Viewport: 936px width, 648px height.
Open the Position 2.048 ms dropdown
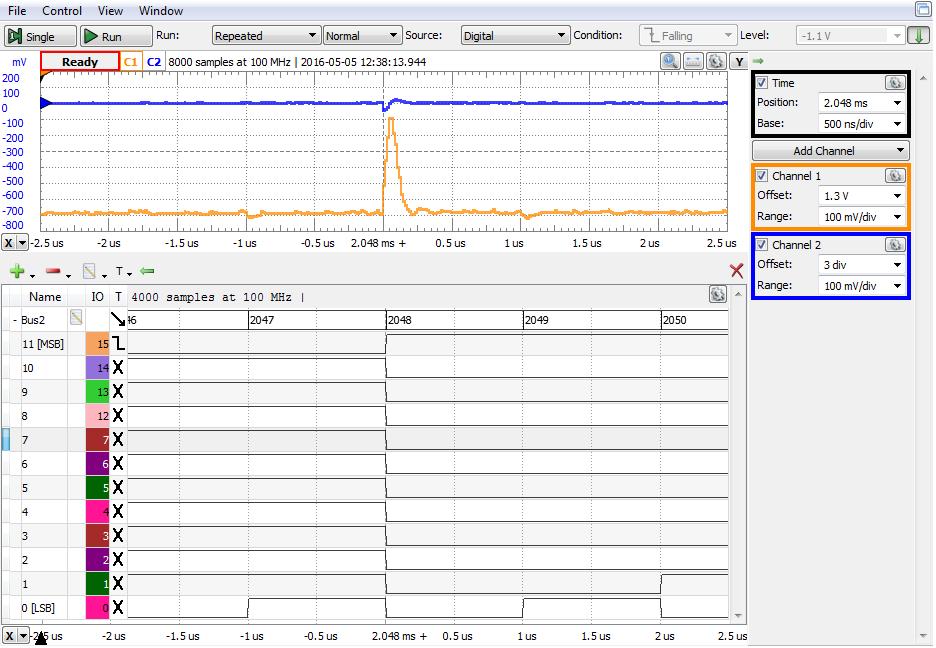click(x=861, y=103)
